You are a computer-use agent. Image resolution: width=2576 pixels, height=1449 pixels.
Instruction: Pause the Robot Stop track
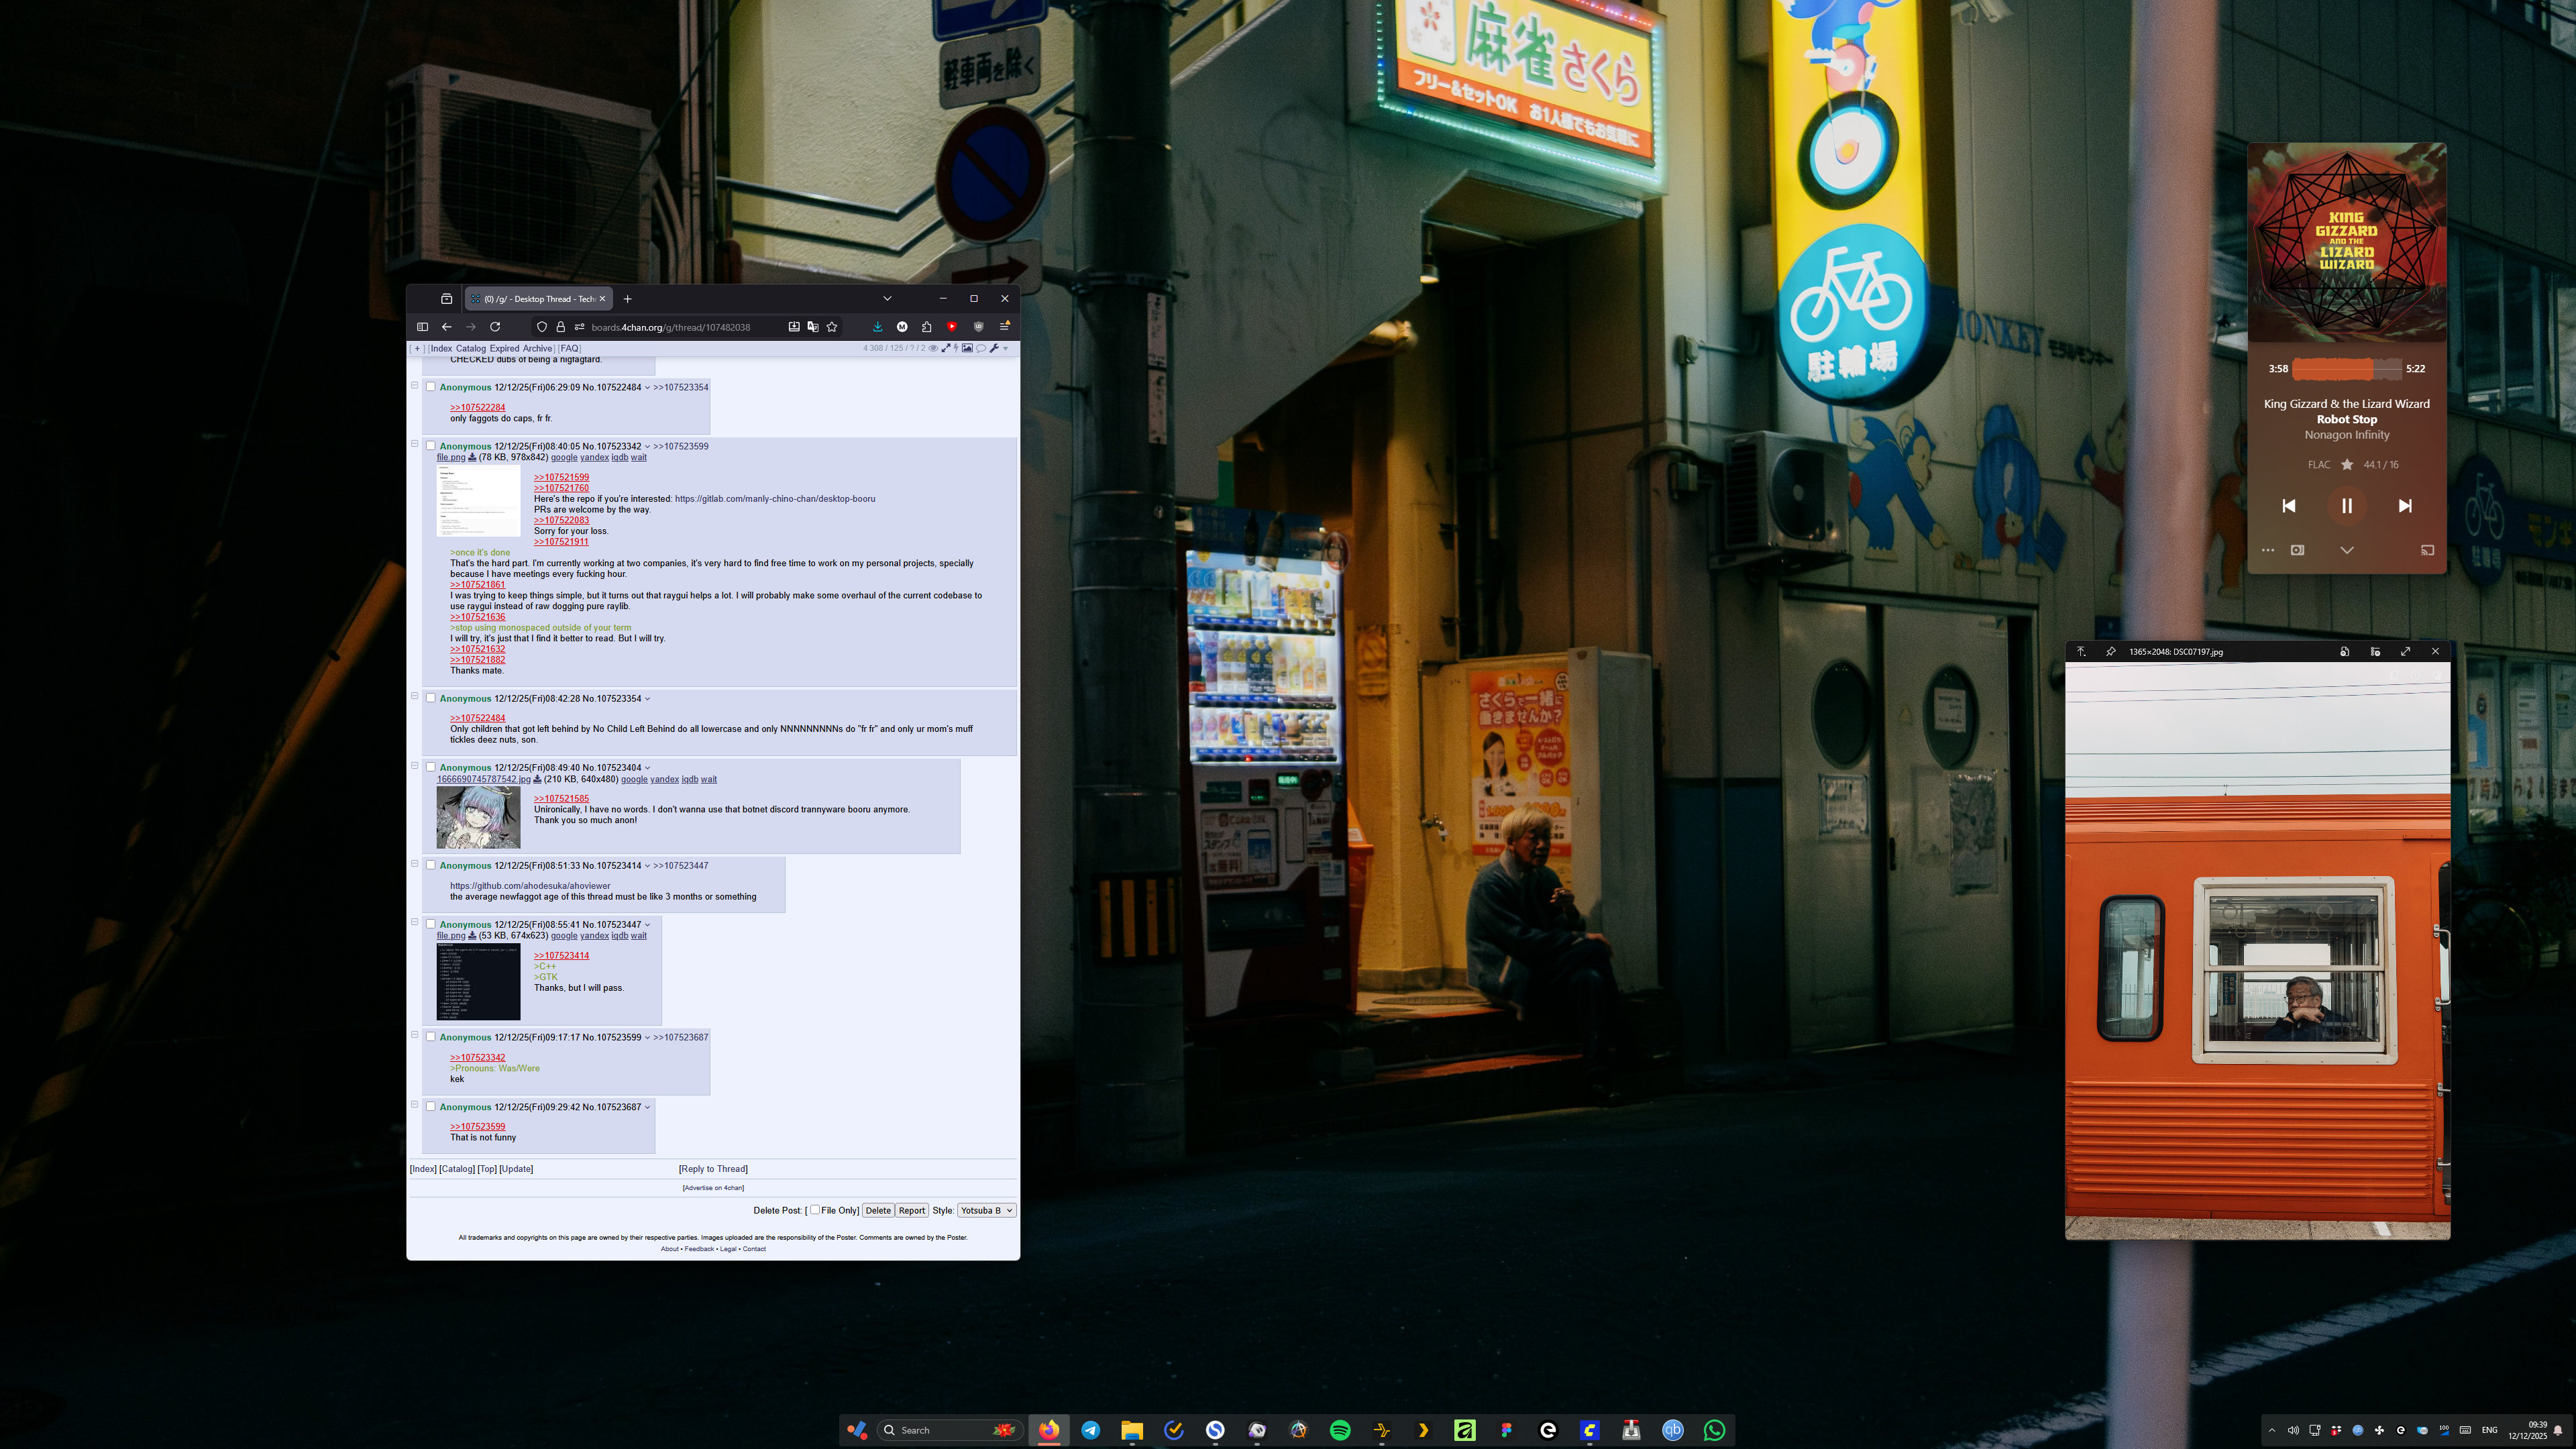tap(2346, 506)
